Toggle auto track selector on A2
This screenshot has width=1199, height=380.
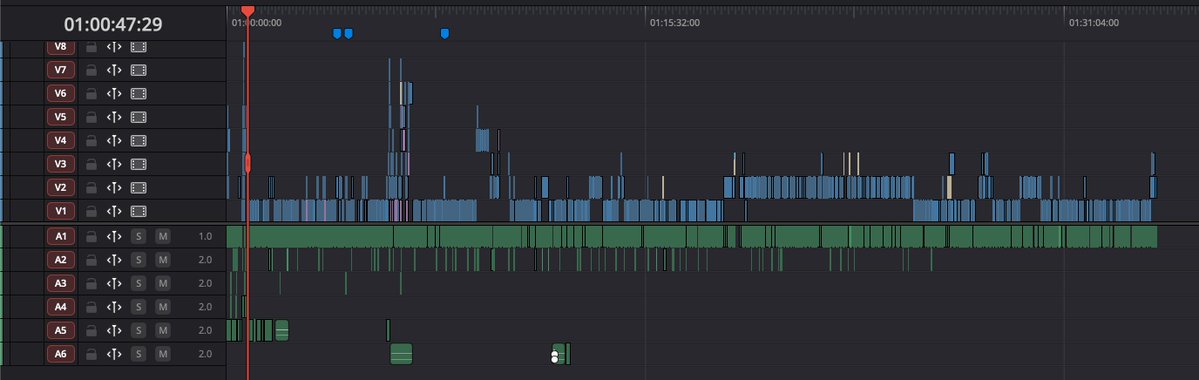point(114,260)
